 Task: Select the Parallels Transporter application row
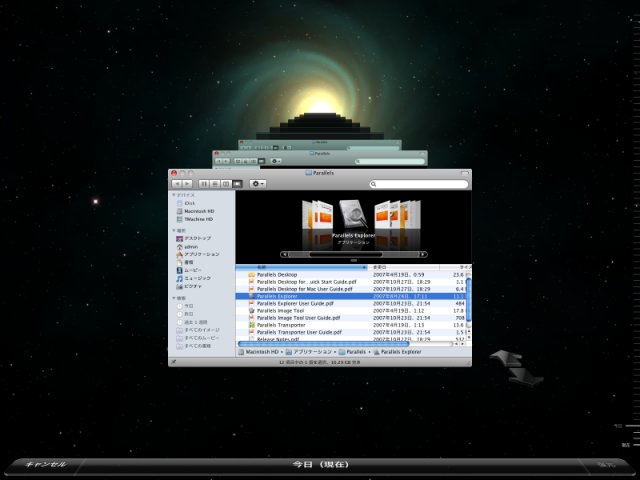coord(351,325)
